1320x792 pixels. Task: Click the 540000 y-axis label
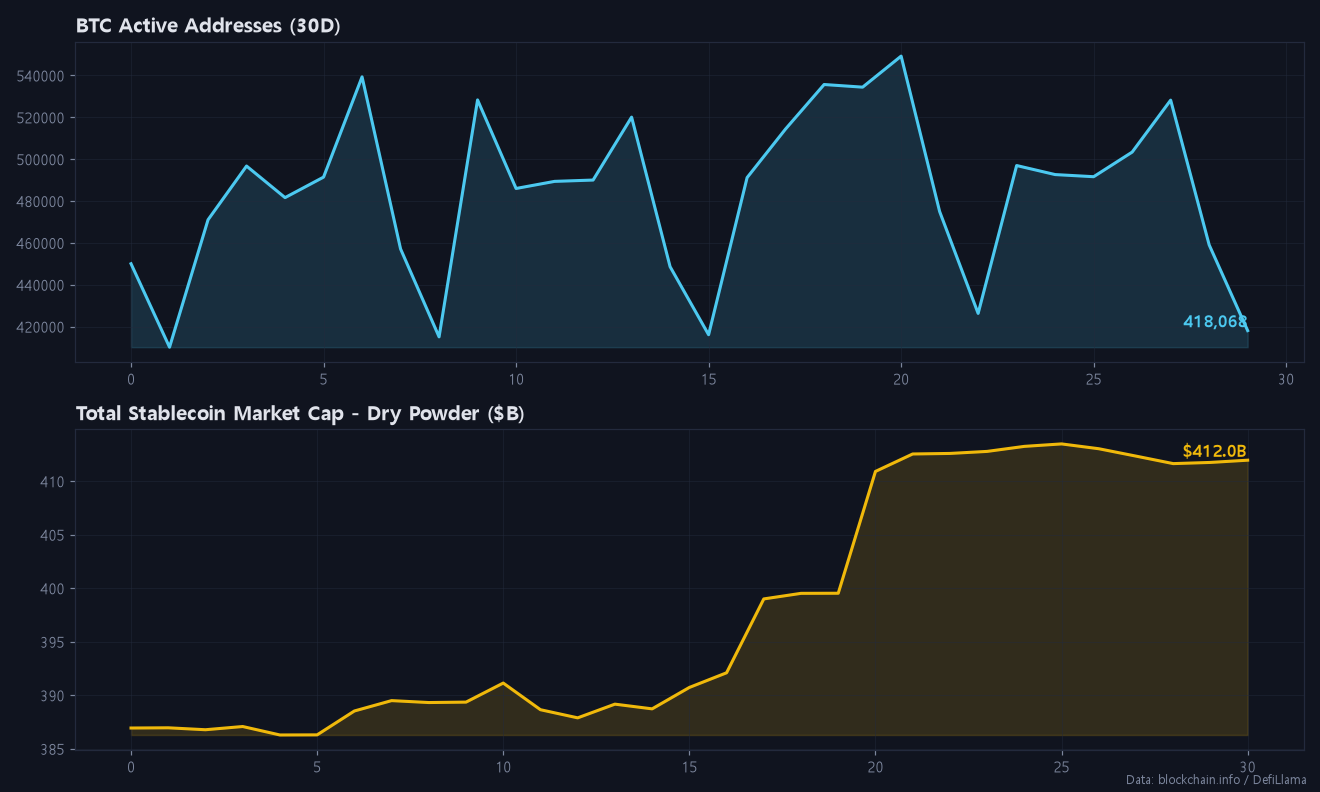[42, 76]
